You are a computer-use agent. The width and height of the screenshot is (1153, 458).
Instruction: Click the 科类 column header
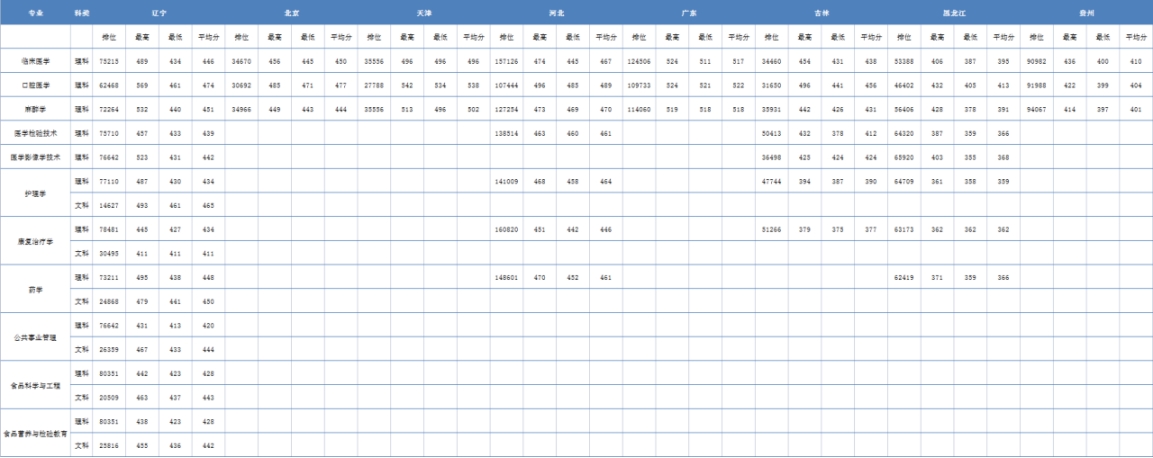click(82, 13)
